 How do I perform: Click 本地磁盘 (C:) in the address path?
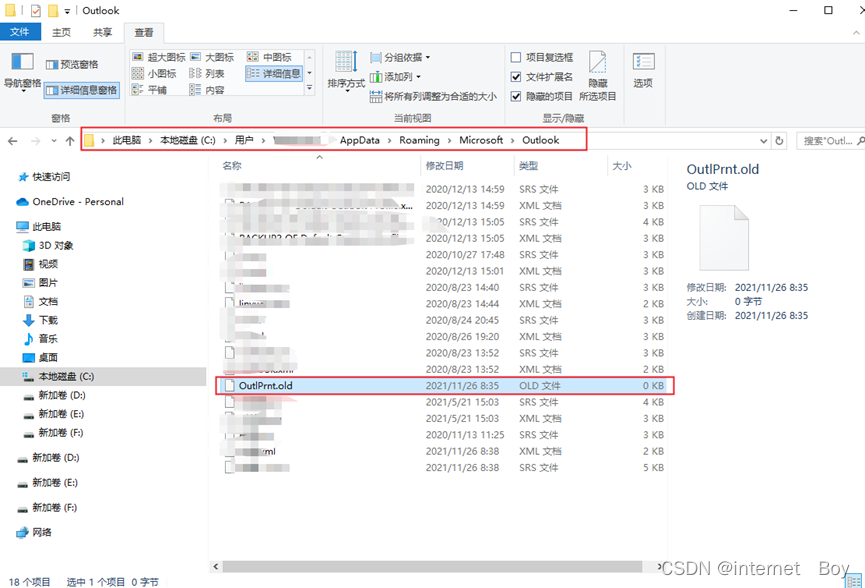coord(188,140)
